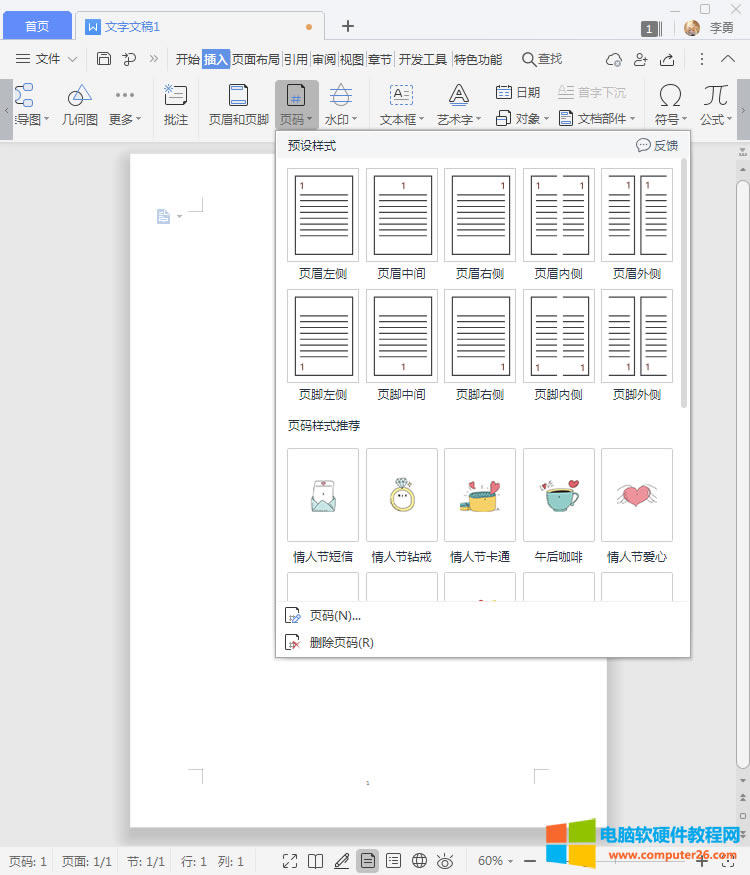The height and width of the screenshot is (875, 750).
Task: Switch to web layout view icon
Action: point(420,860)
